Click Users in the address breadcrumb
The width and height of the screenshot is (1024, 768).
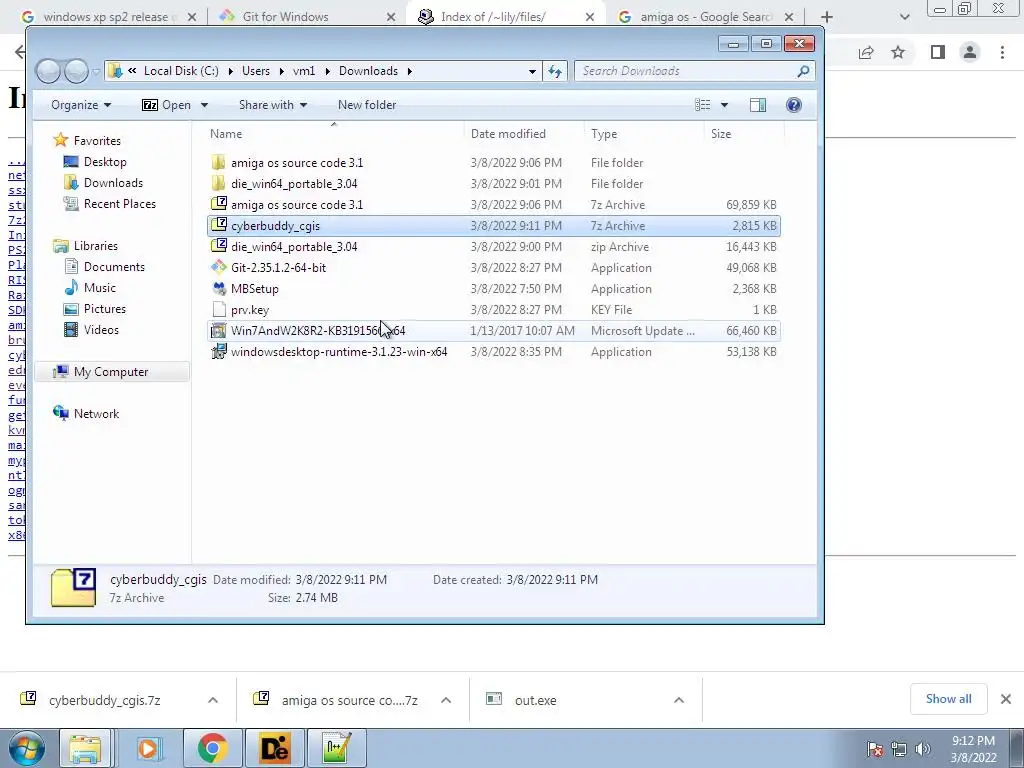(x=256, y=71)
